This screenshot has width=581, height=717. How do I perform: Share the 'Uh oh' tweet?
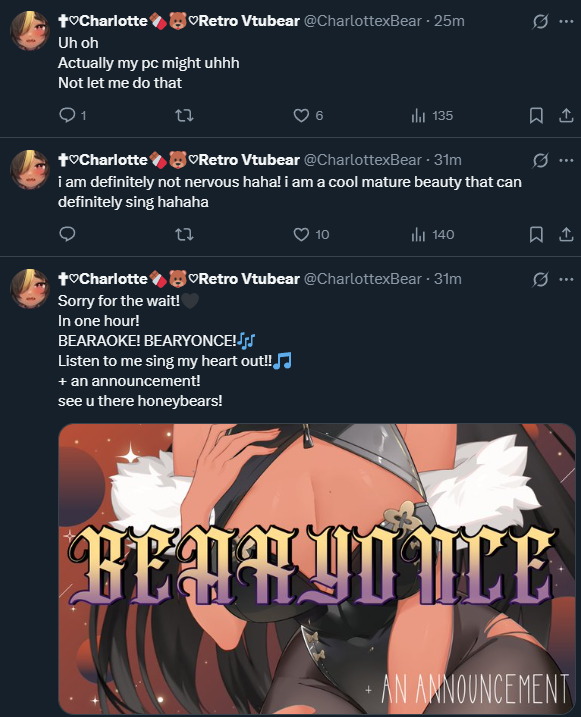pyautogui.click(x=566, y=115)
